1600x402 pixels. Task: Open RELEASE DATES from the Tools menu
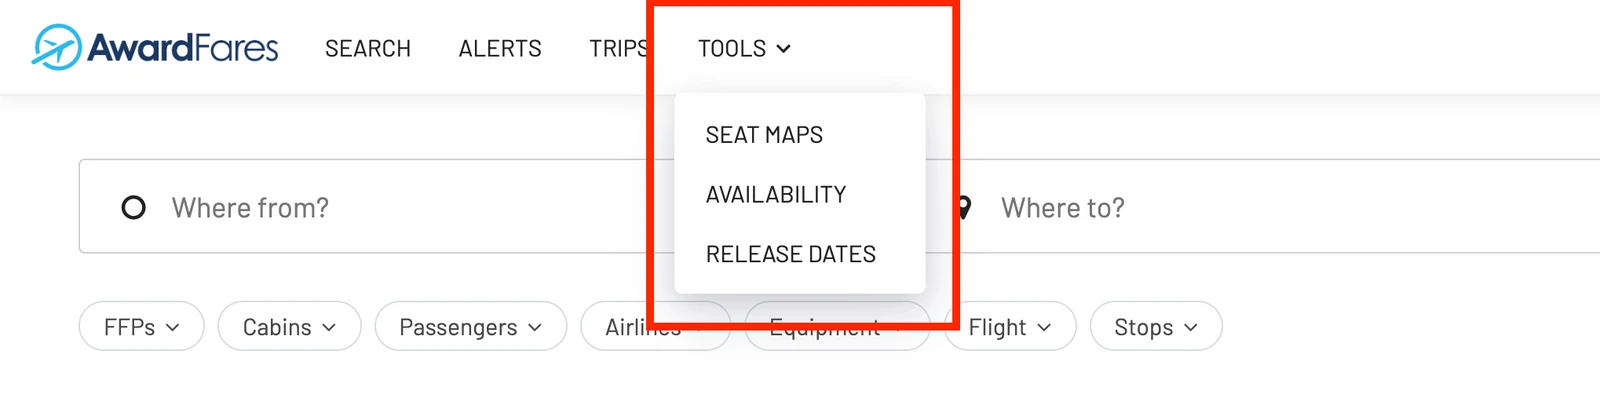coord(790,254)
